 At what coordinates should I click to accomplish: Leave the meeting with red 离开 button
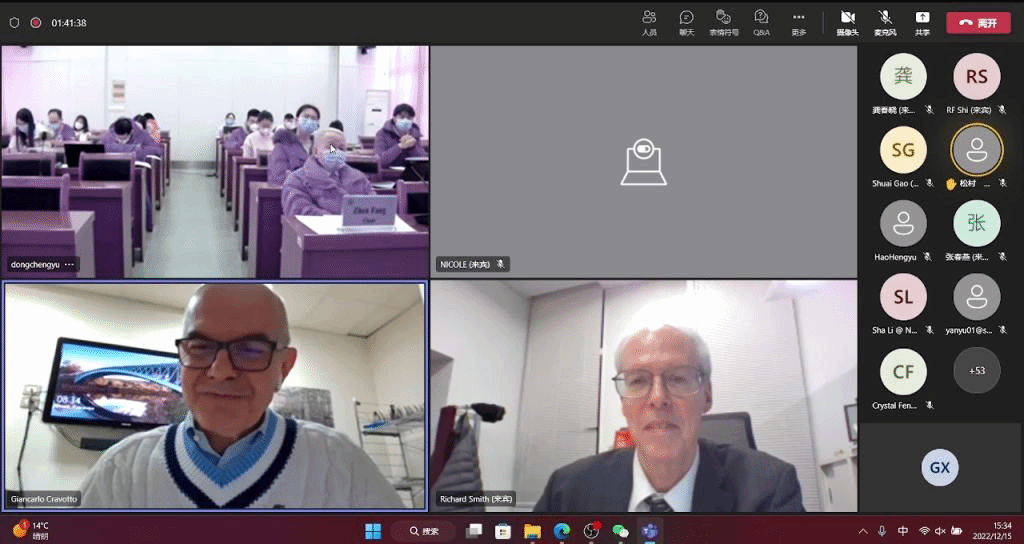(x=978, y=23)
